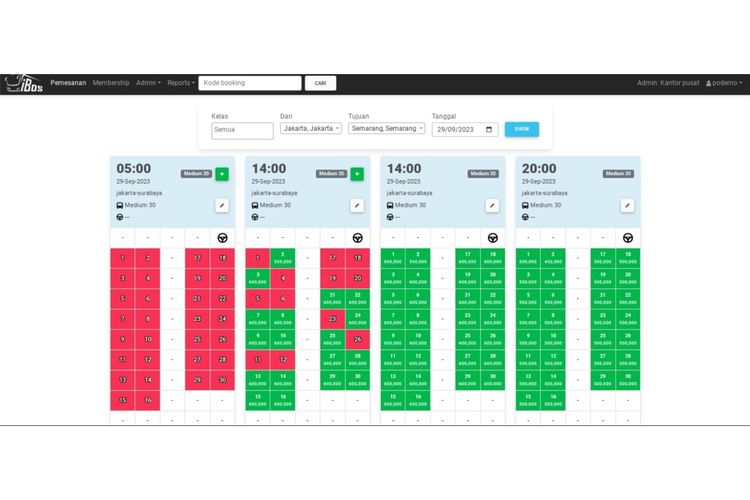Open the Tujuan destination dropdown
This screenshot has height=500, width=750.
click(x=386, y=129)
